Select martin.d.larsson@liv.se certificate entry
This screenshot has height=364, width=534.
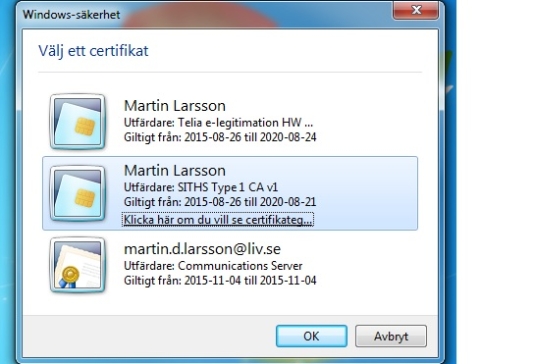pyautogui.click(x=230, y=265)
